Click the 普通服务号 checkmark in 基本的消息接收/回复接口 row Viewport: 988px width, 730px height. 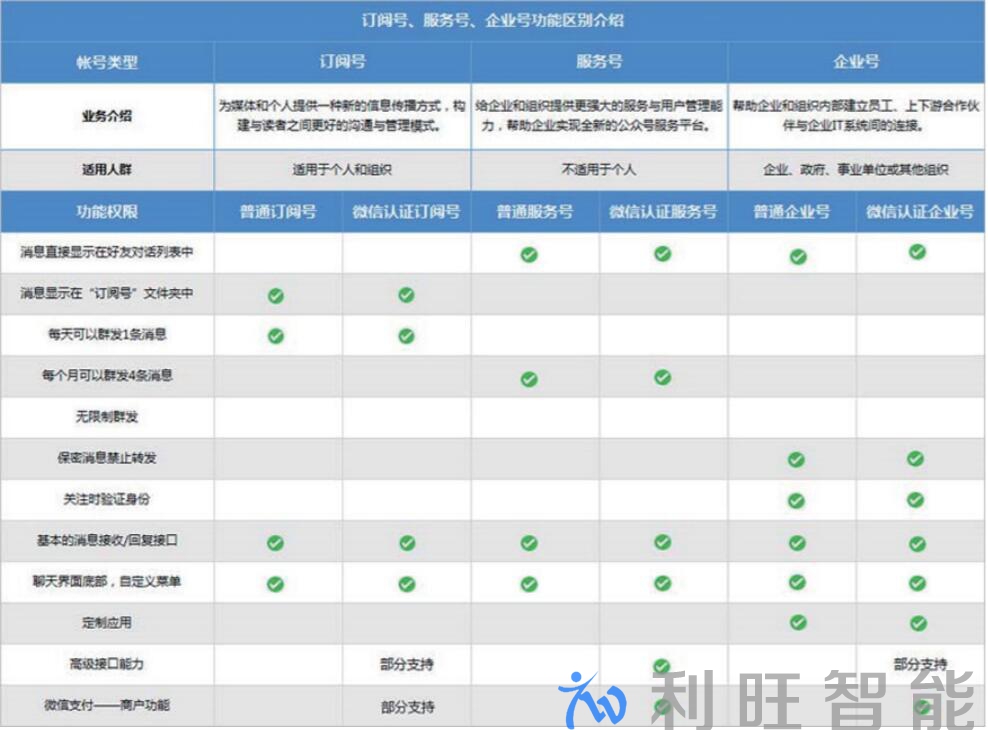pyautogui.click(x=529, y=542)
